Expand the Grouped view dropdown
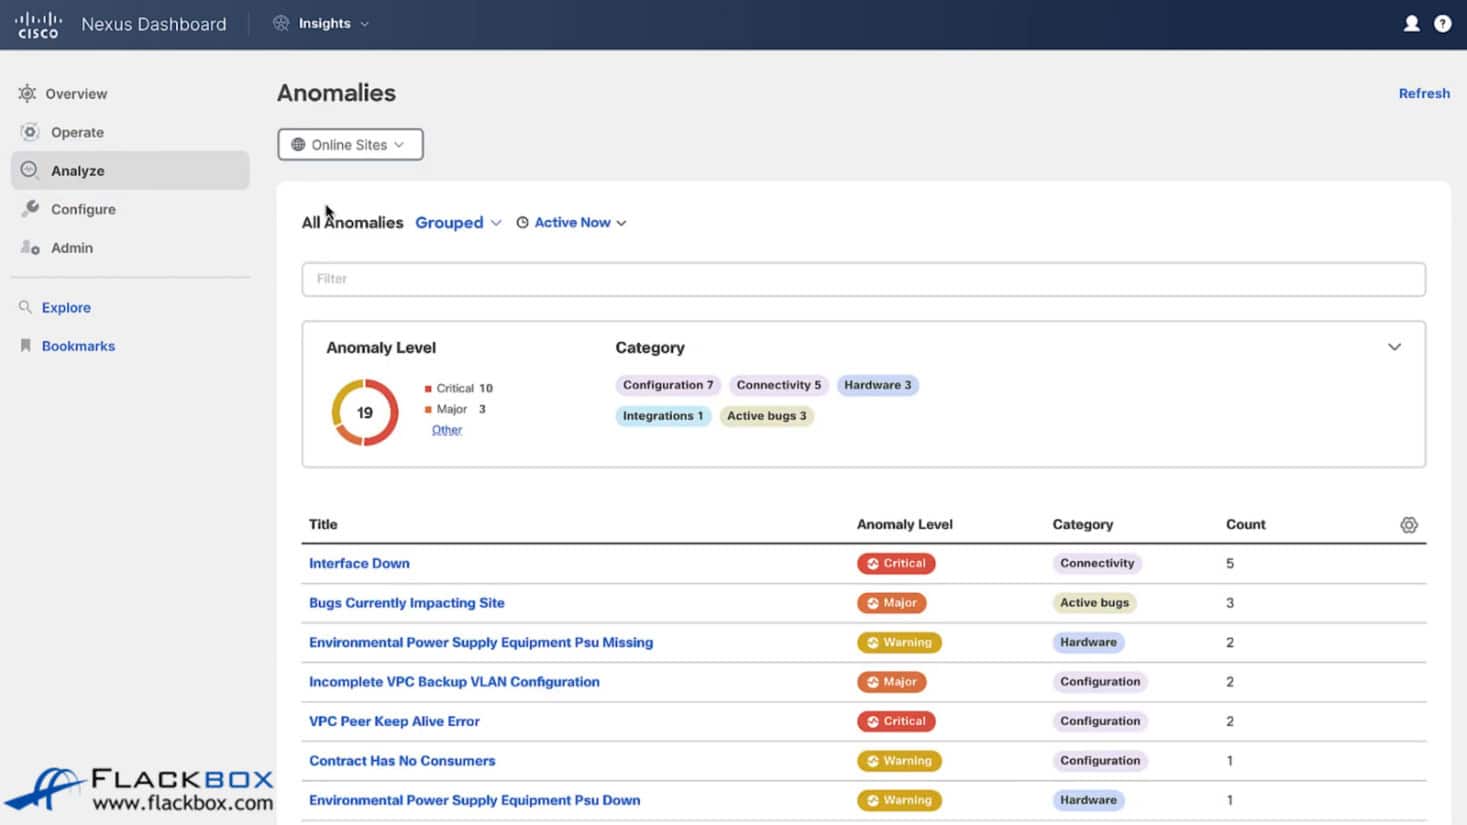Viewport: 1467px width, 825px height. (458, 223)
